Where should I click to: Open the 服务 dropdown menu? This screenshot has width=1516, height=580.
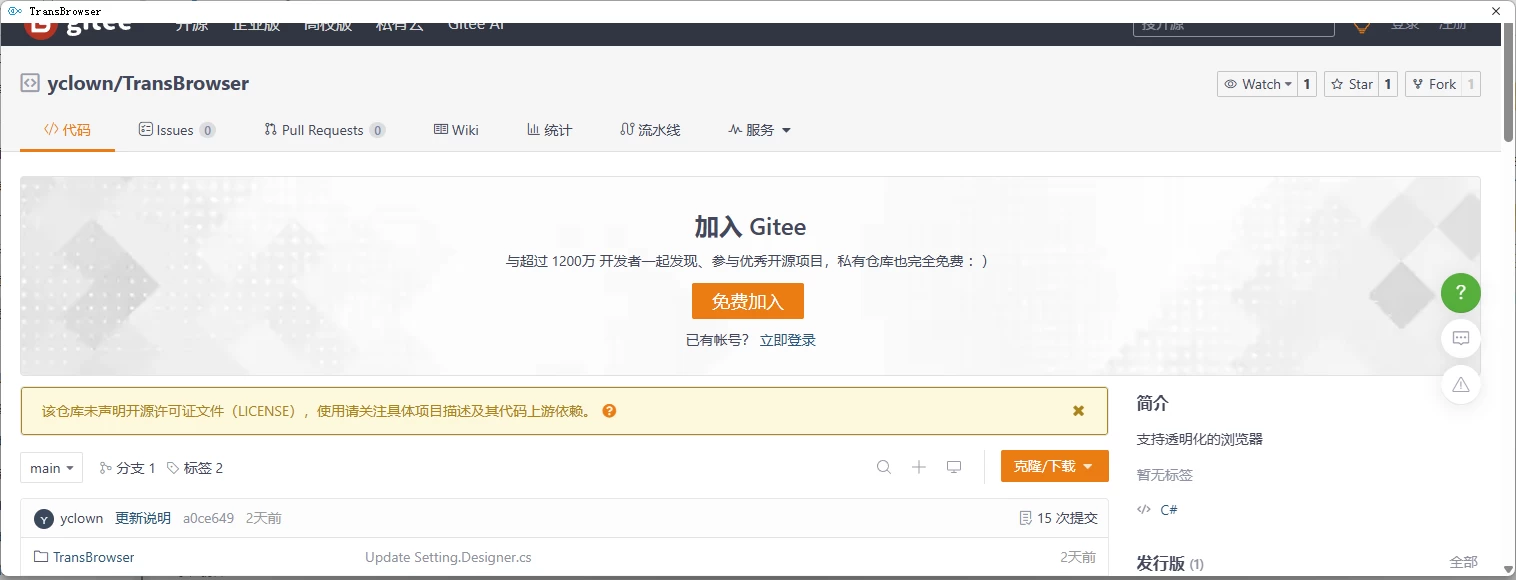[760, 130]
